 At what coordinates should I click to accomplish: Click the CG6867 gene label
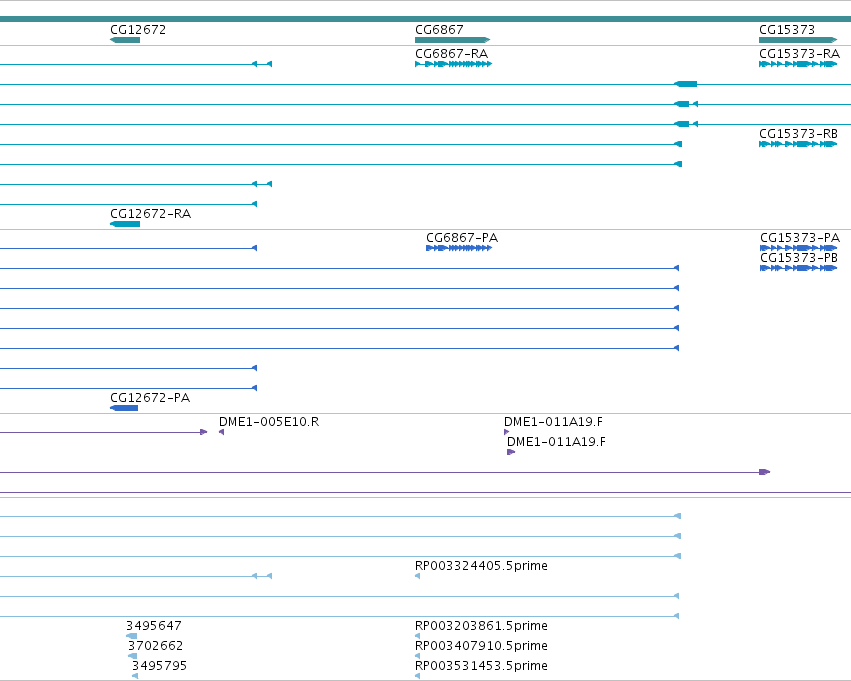(x=439, y=29)
